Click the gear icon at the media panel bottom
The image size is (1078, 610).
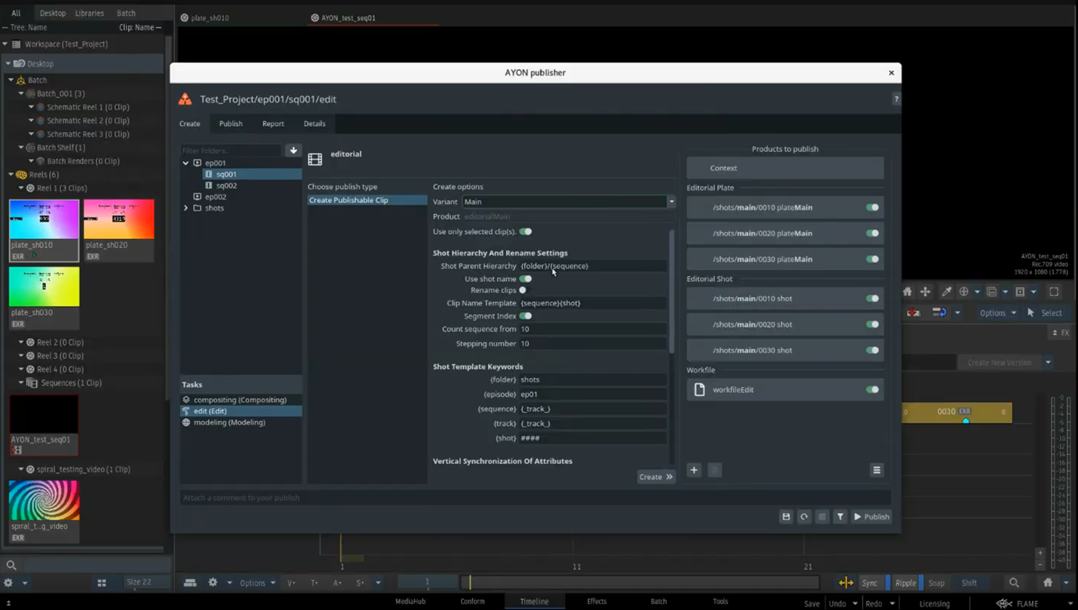(8, 582)
